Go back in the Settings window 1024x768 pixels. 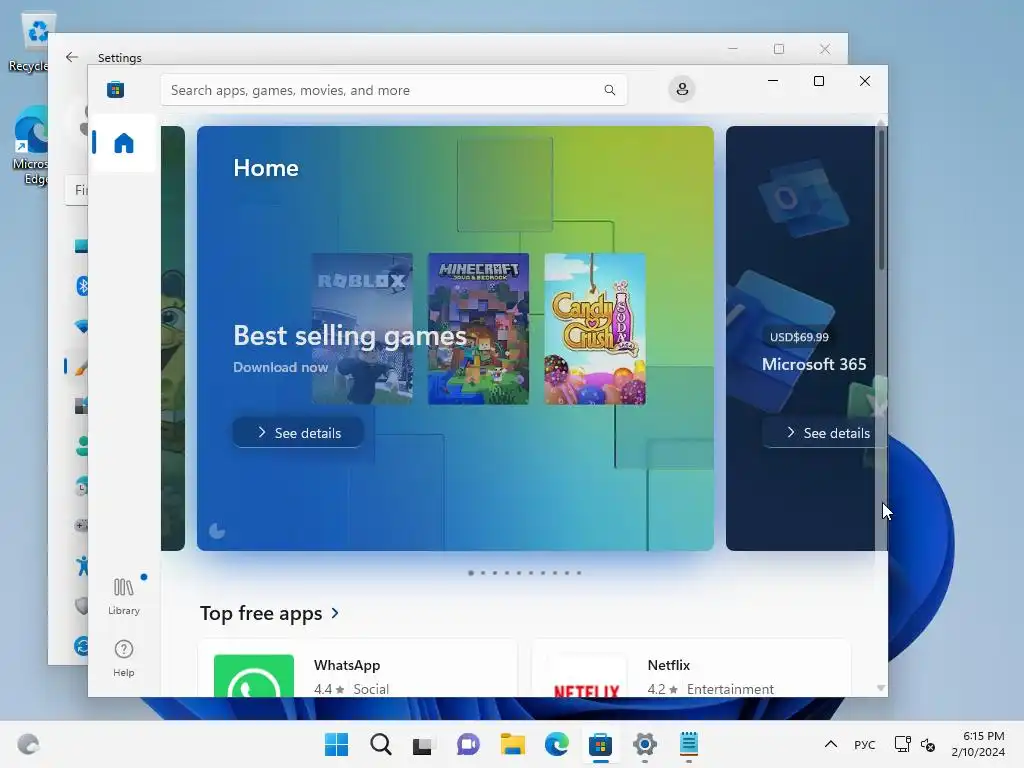pos(72,57)
